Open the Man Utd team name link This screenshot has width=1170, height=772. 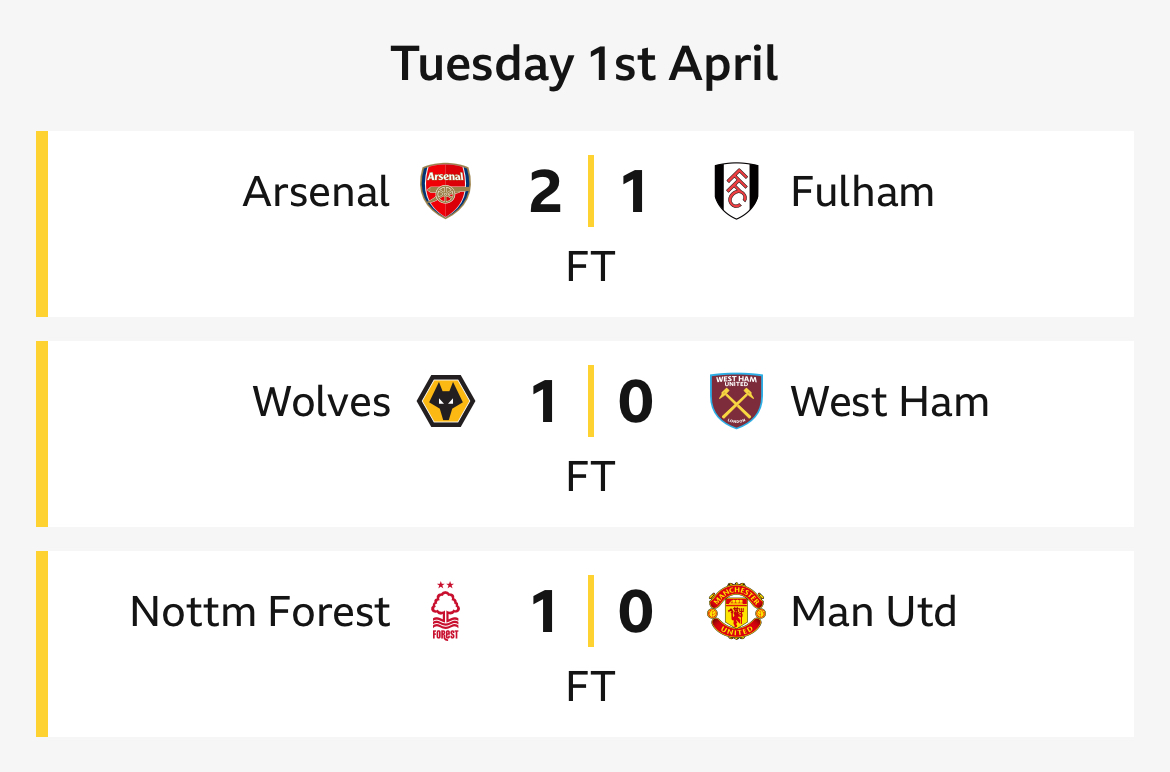[874, 612]
